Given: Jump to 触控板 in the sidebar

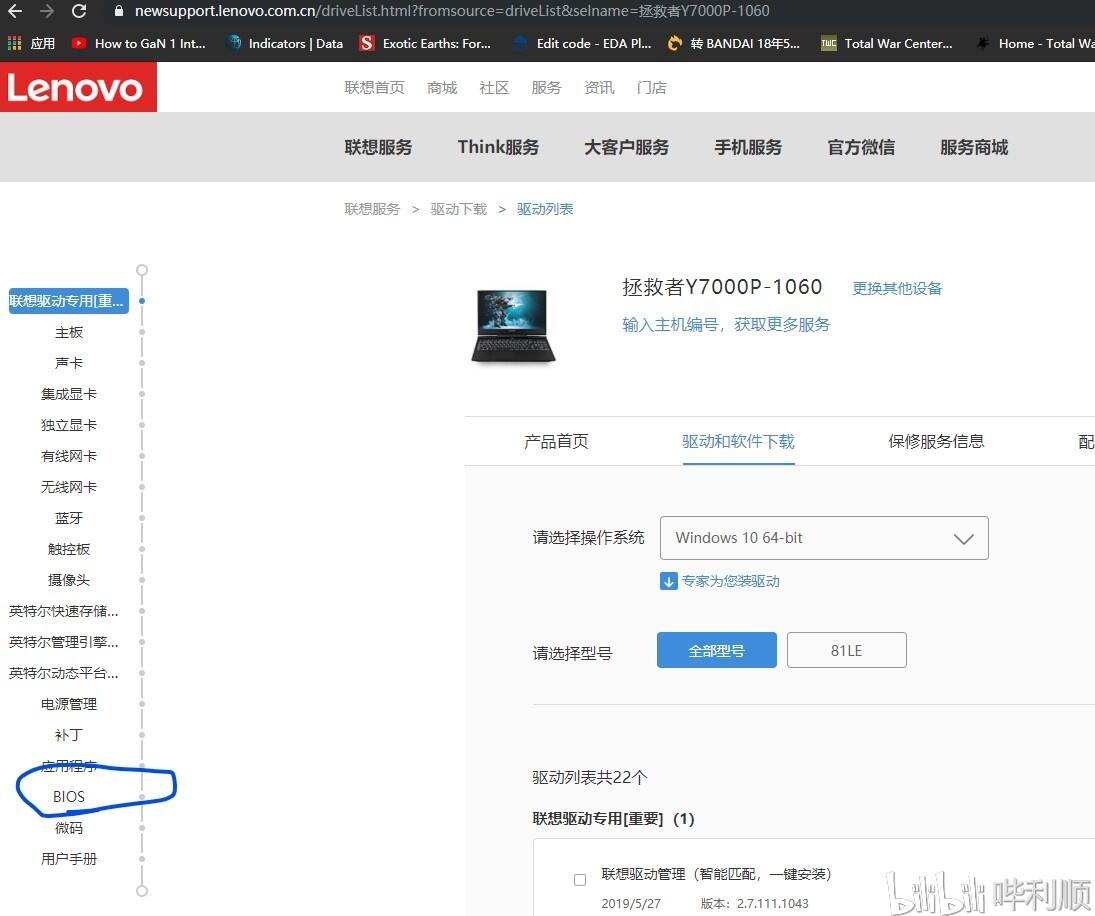Looking at the screenshot, I should [x=69, y=549].
